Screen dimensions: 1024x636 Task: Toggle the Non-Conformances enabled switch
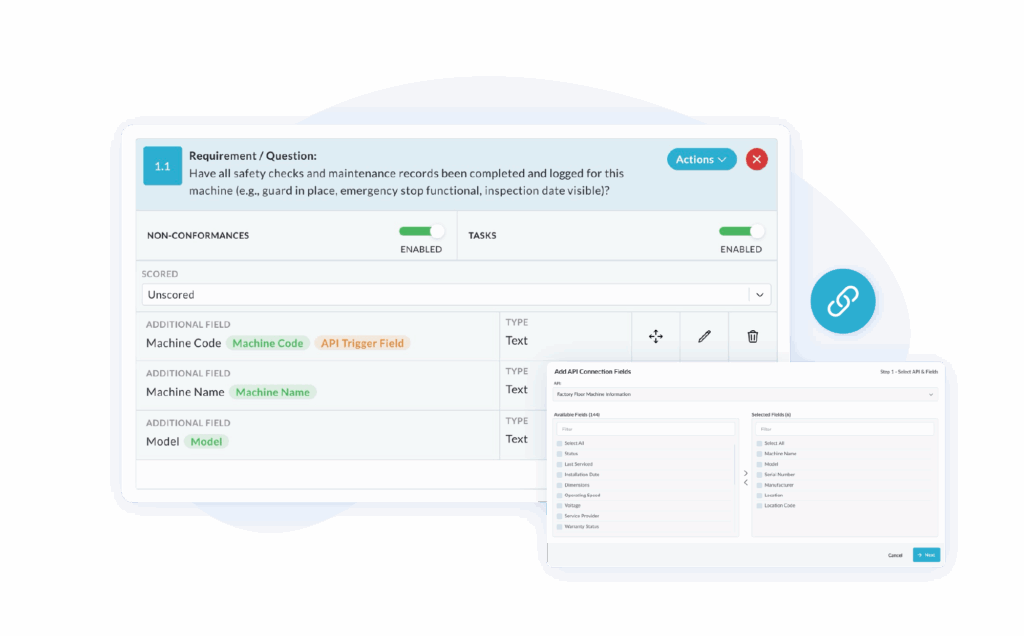pos(421,231)
